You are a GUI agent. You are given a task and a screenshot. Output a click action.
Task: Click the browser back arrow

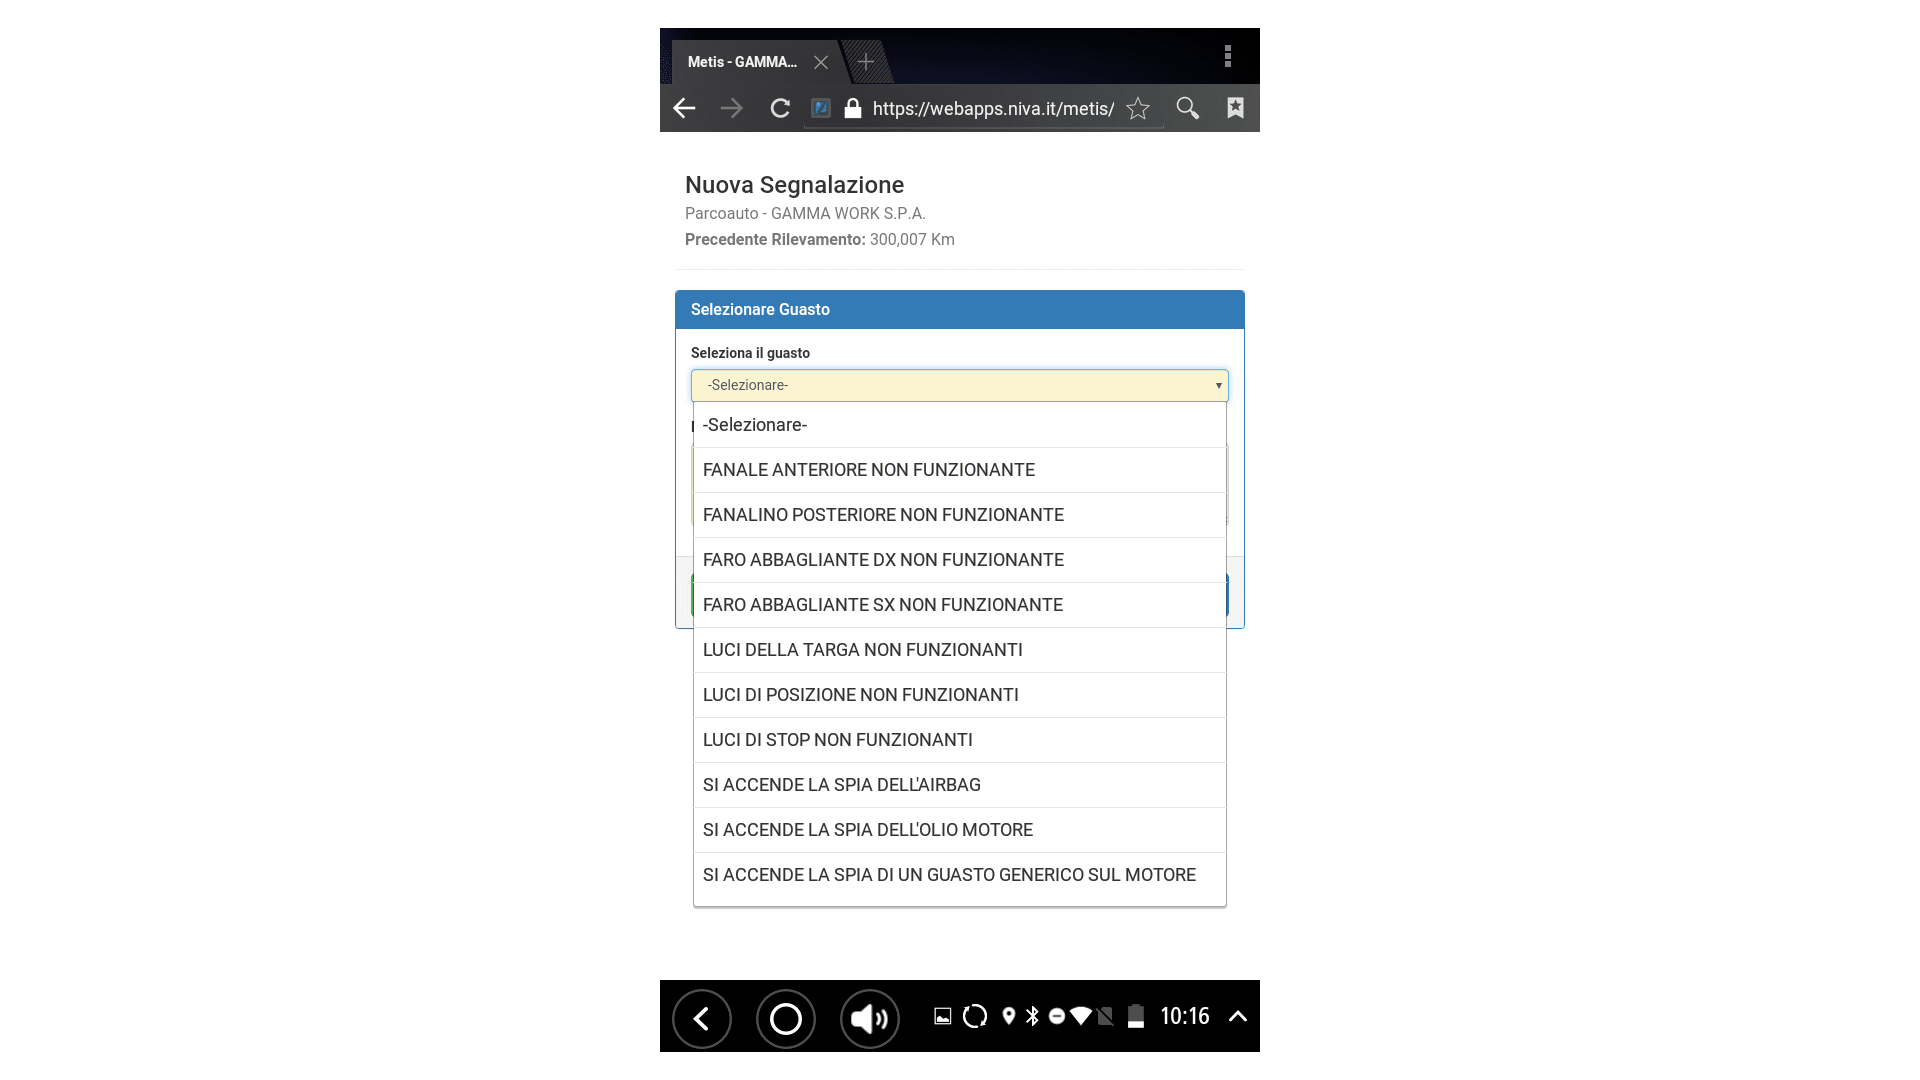684,108
